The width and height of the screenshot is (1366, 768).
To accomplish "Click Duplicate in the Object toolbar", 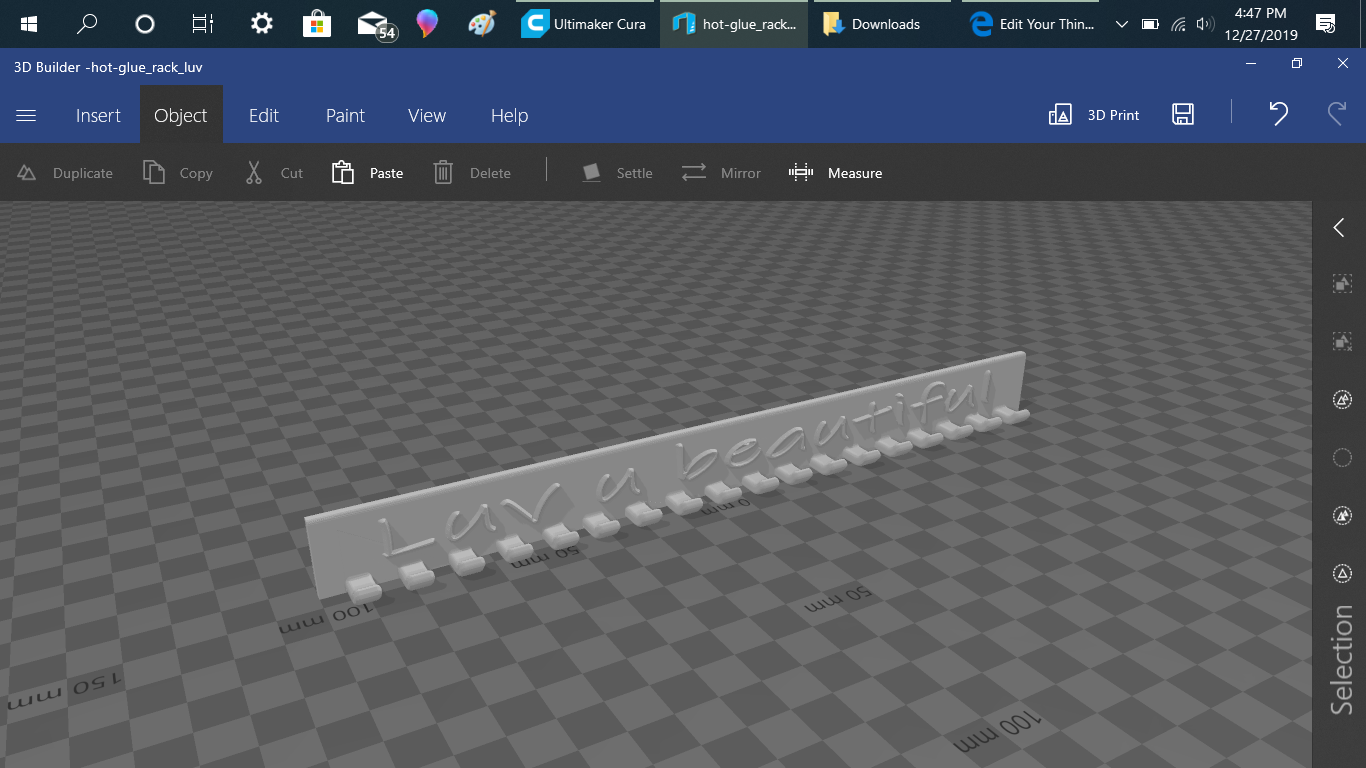I will 65,173.
